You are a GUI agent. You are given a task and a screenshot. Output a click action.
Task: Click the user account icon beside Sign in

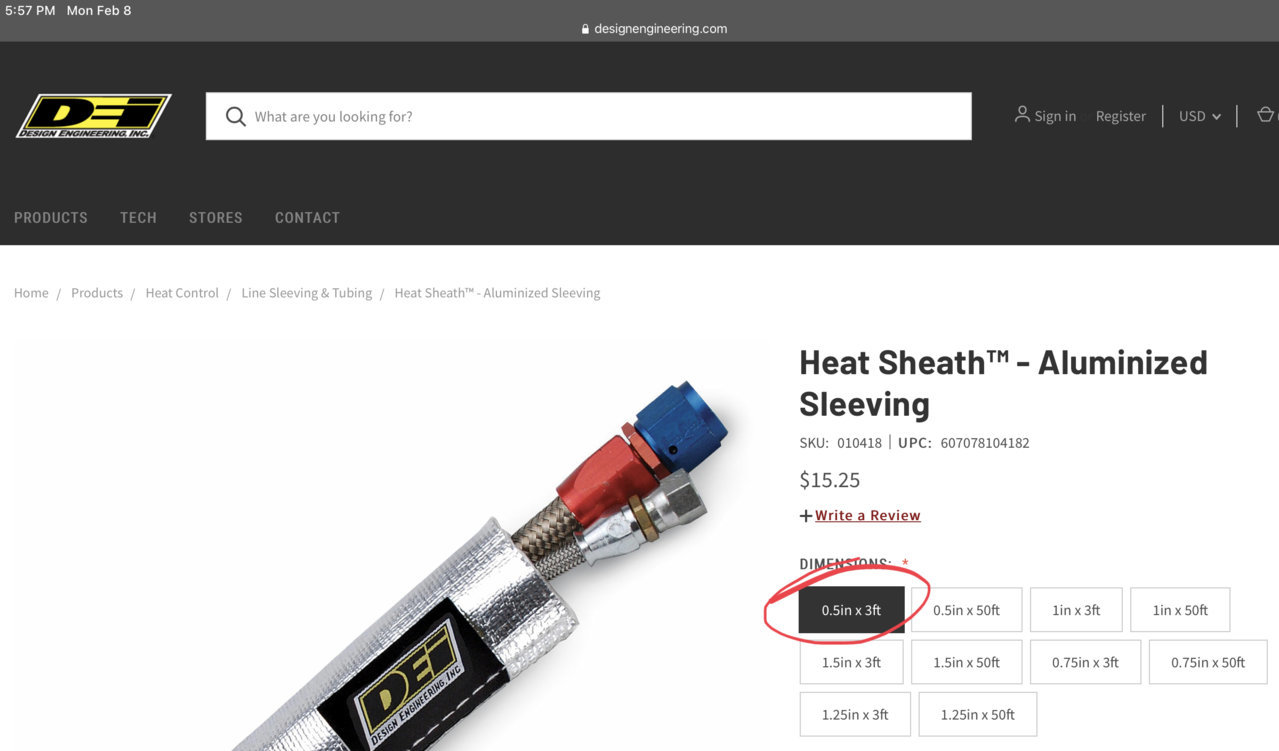tap(1022, 115)
